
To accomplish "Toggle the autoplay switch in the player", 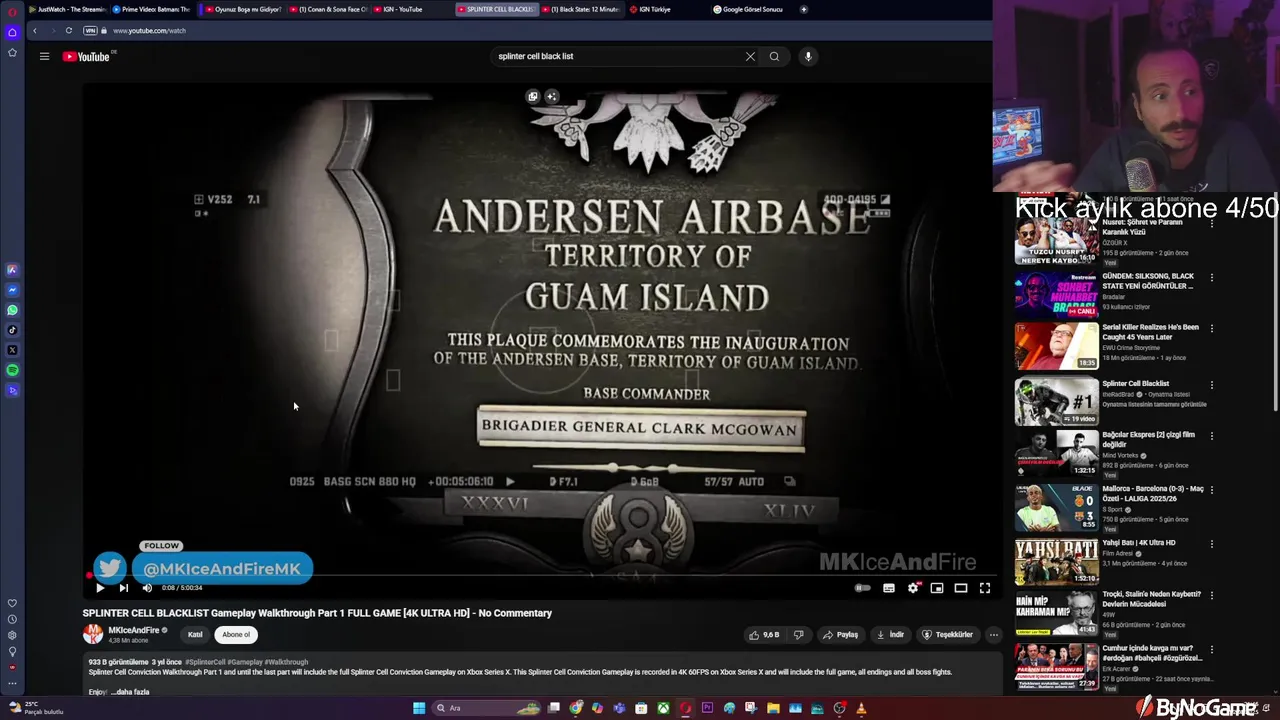I will point(862,588).
